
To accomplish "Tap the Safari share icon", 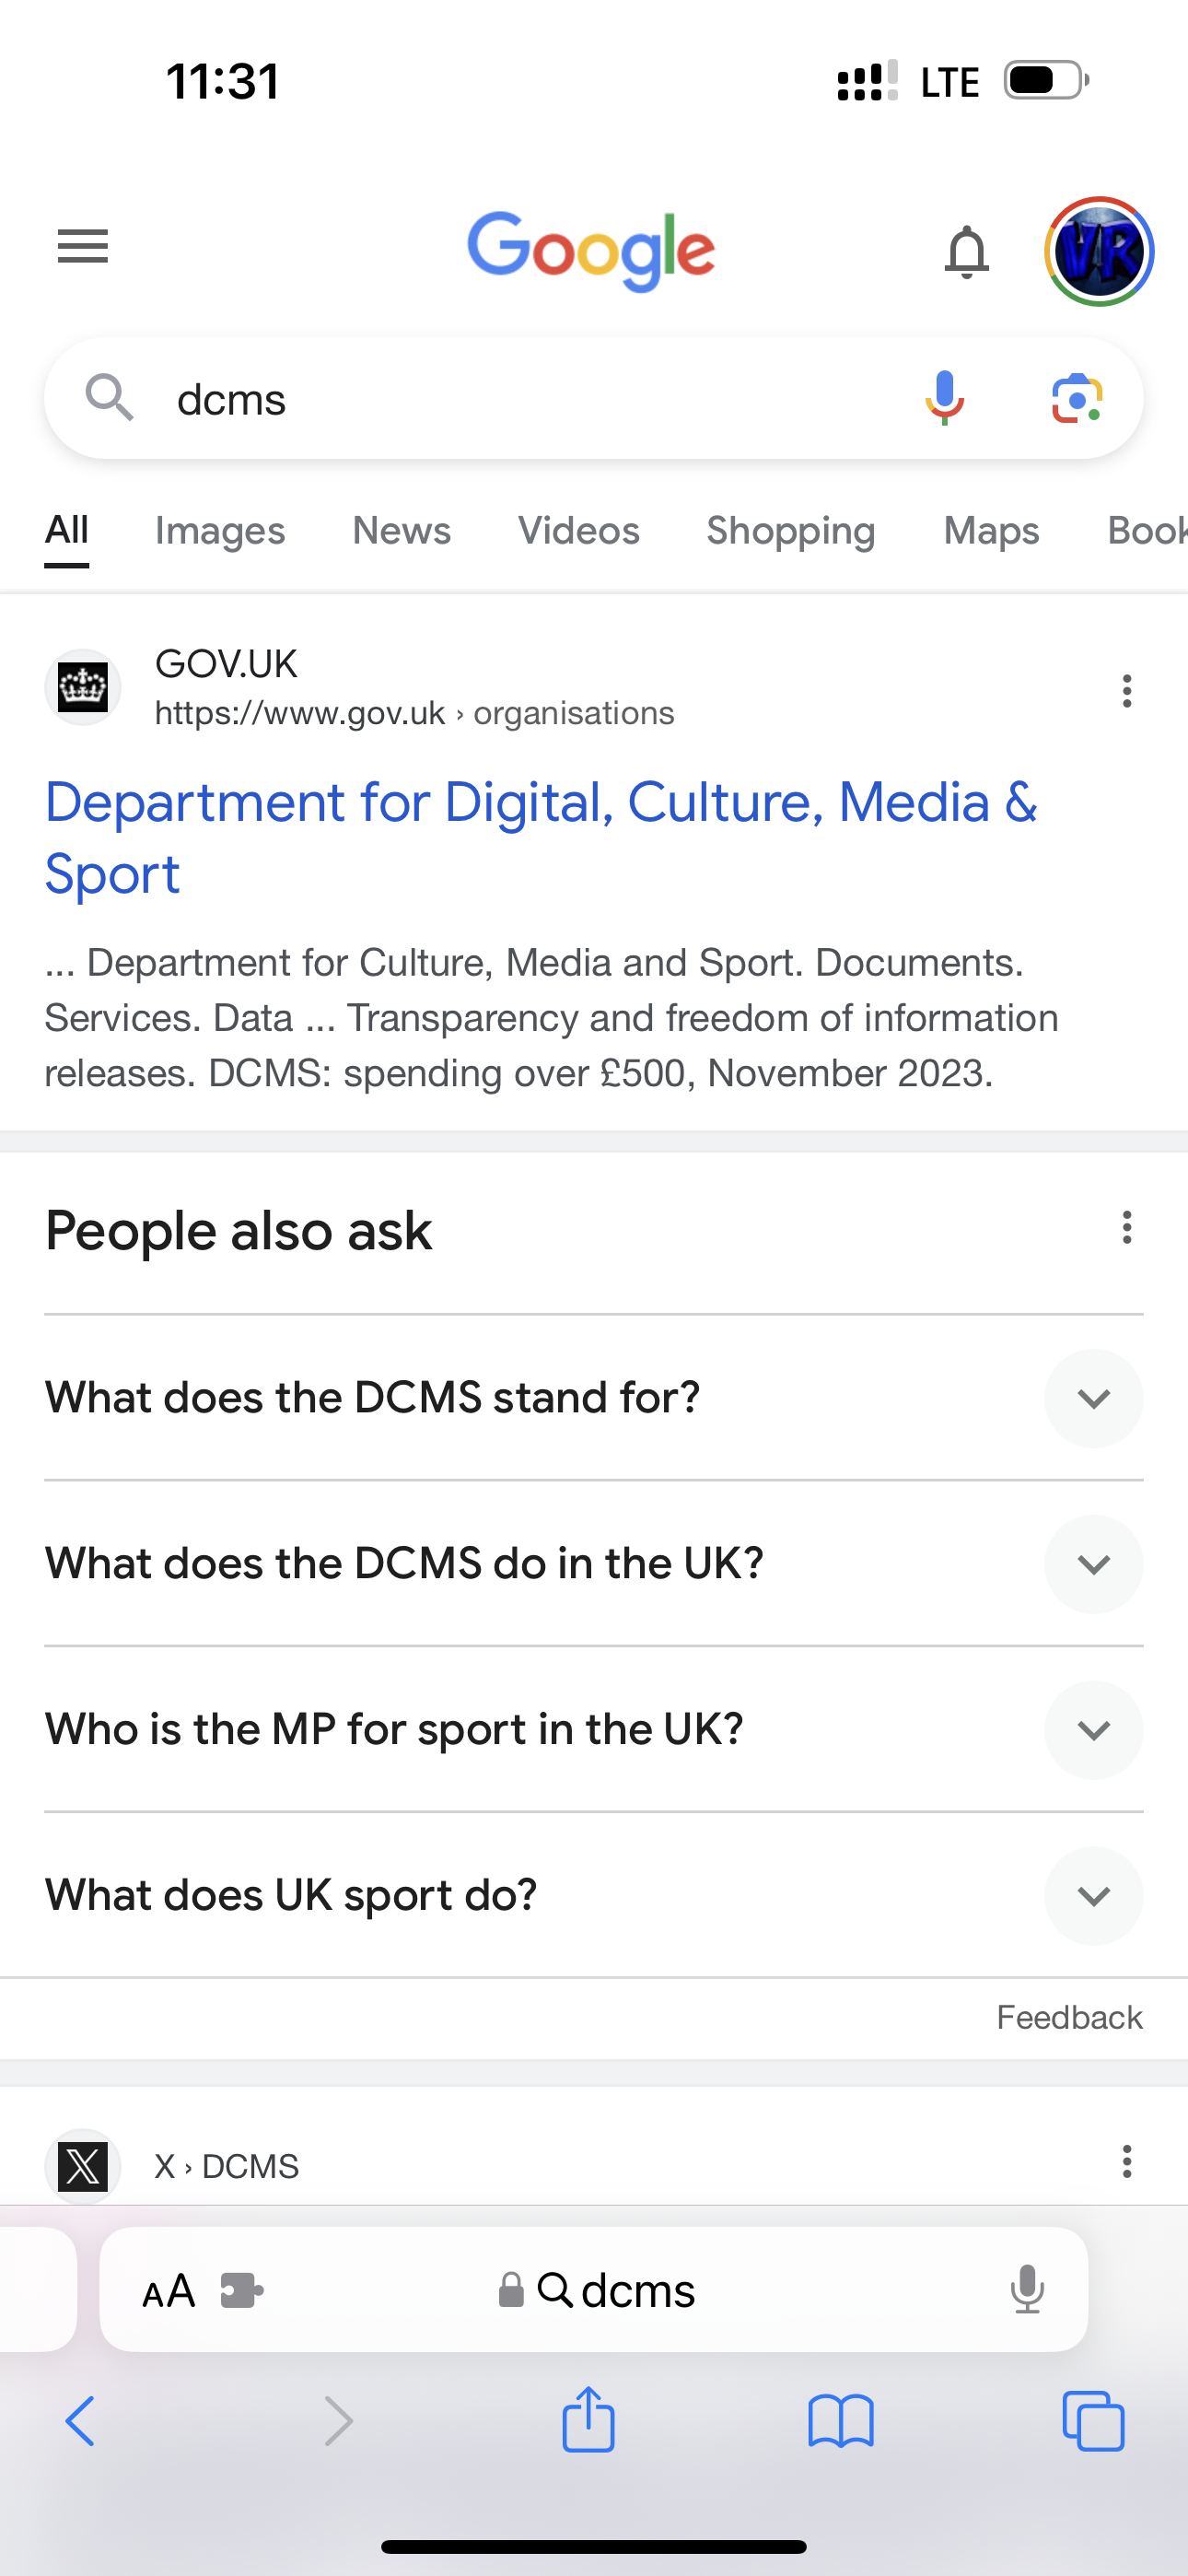I will (588, 2421).
